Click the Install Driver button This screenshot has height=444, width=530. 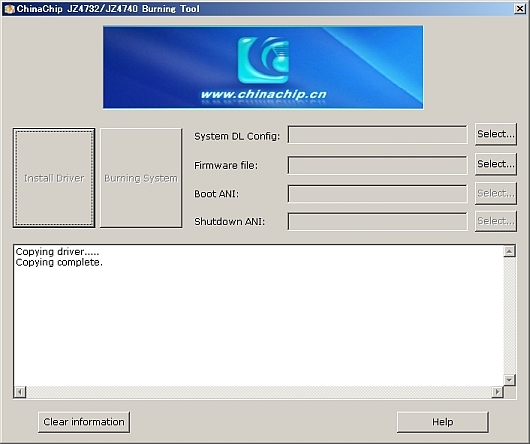coord(54,178)
